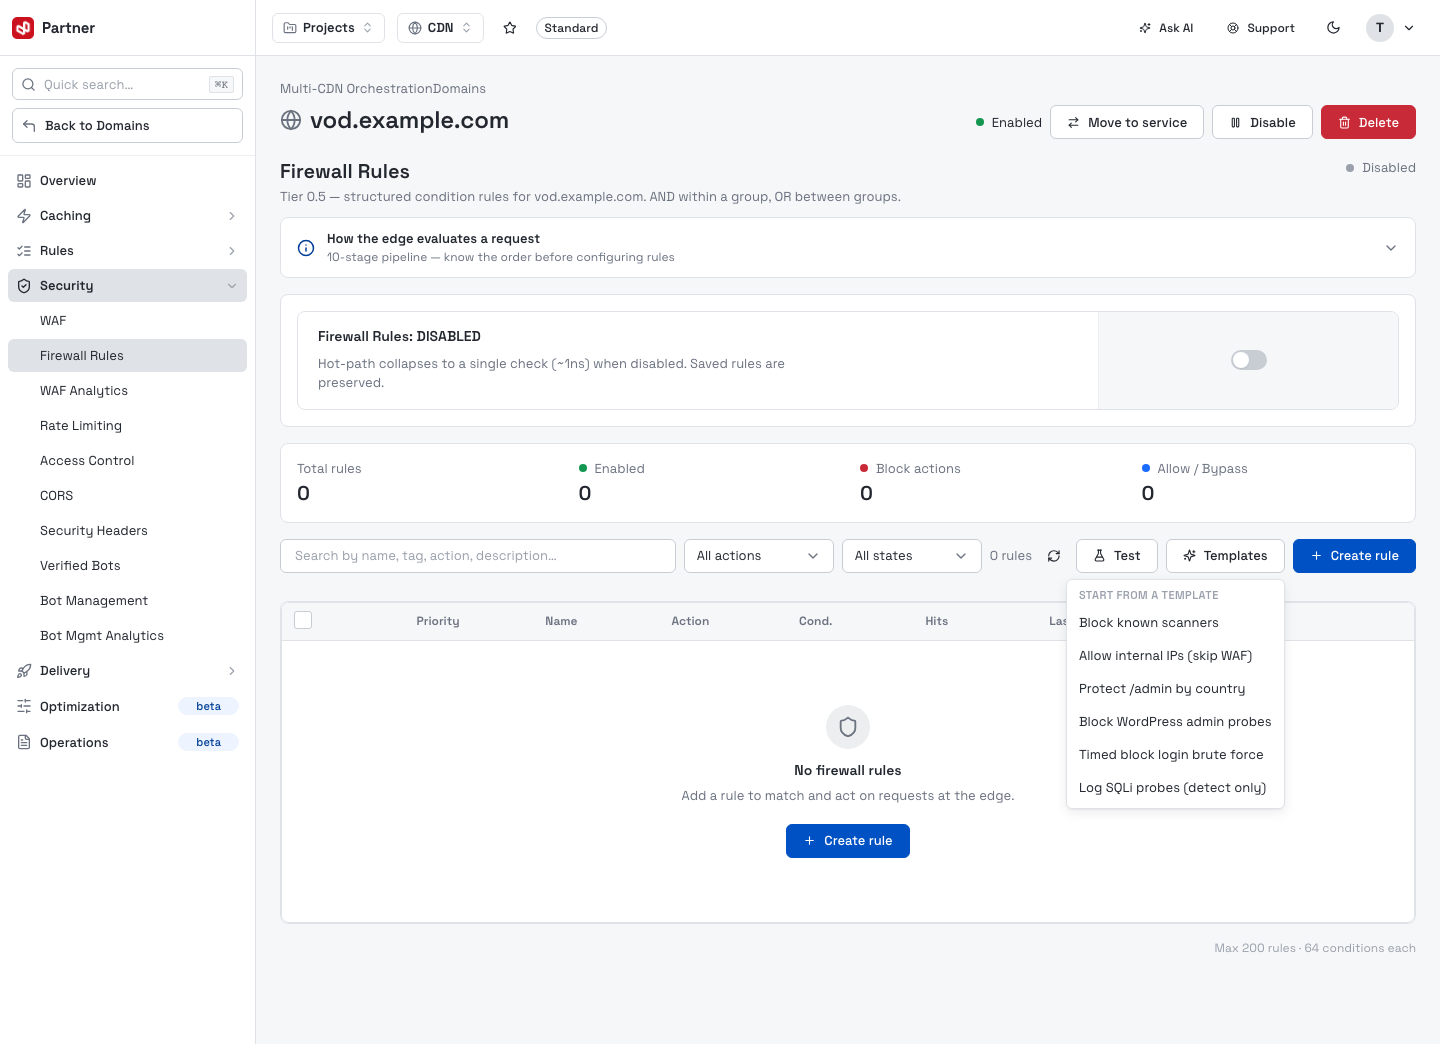Select Allow internal IPs (skip WAF) template

click(x=1175, y=656)
